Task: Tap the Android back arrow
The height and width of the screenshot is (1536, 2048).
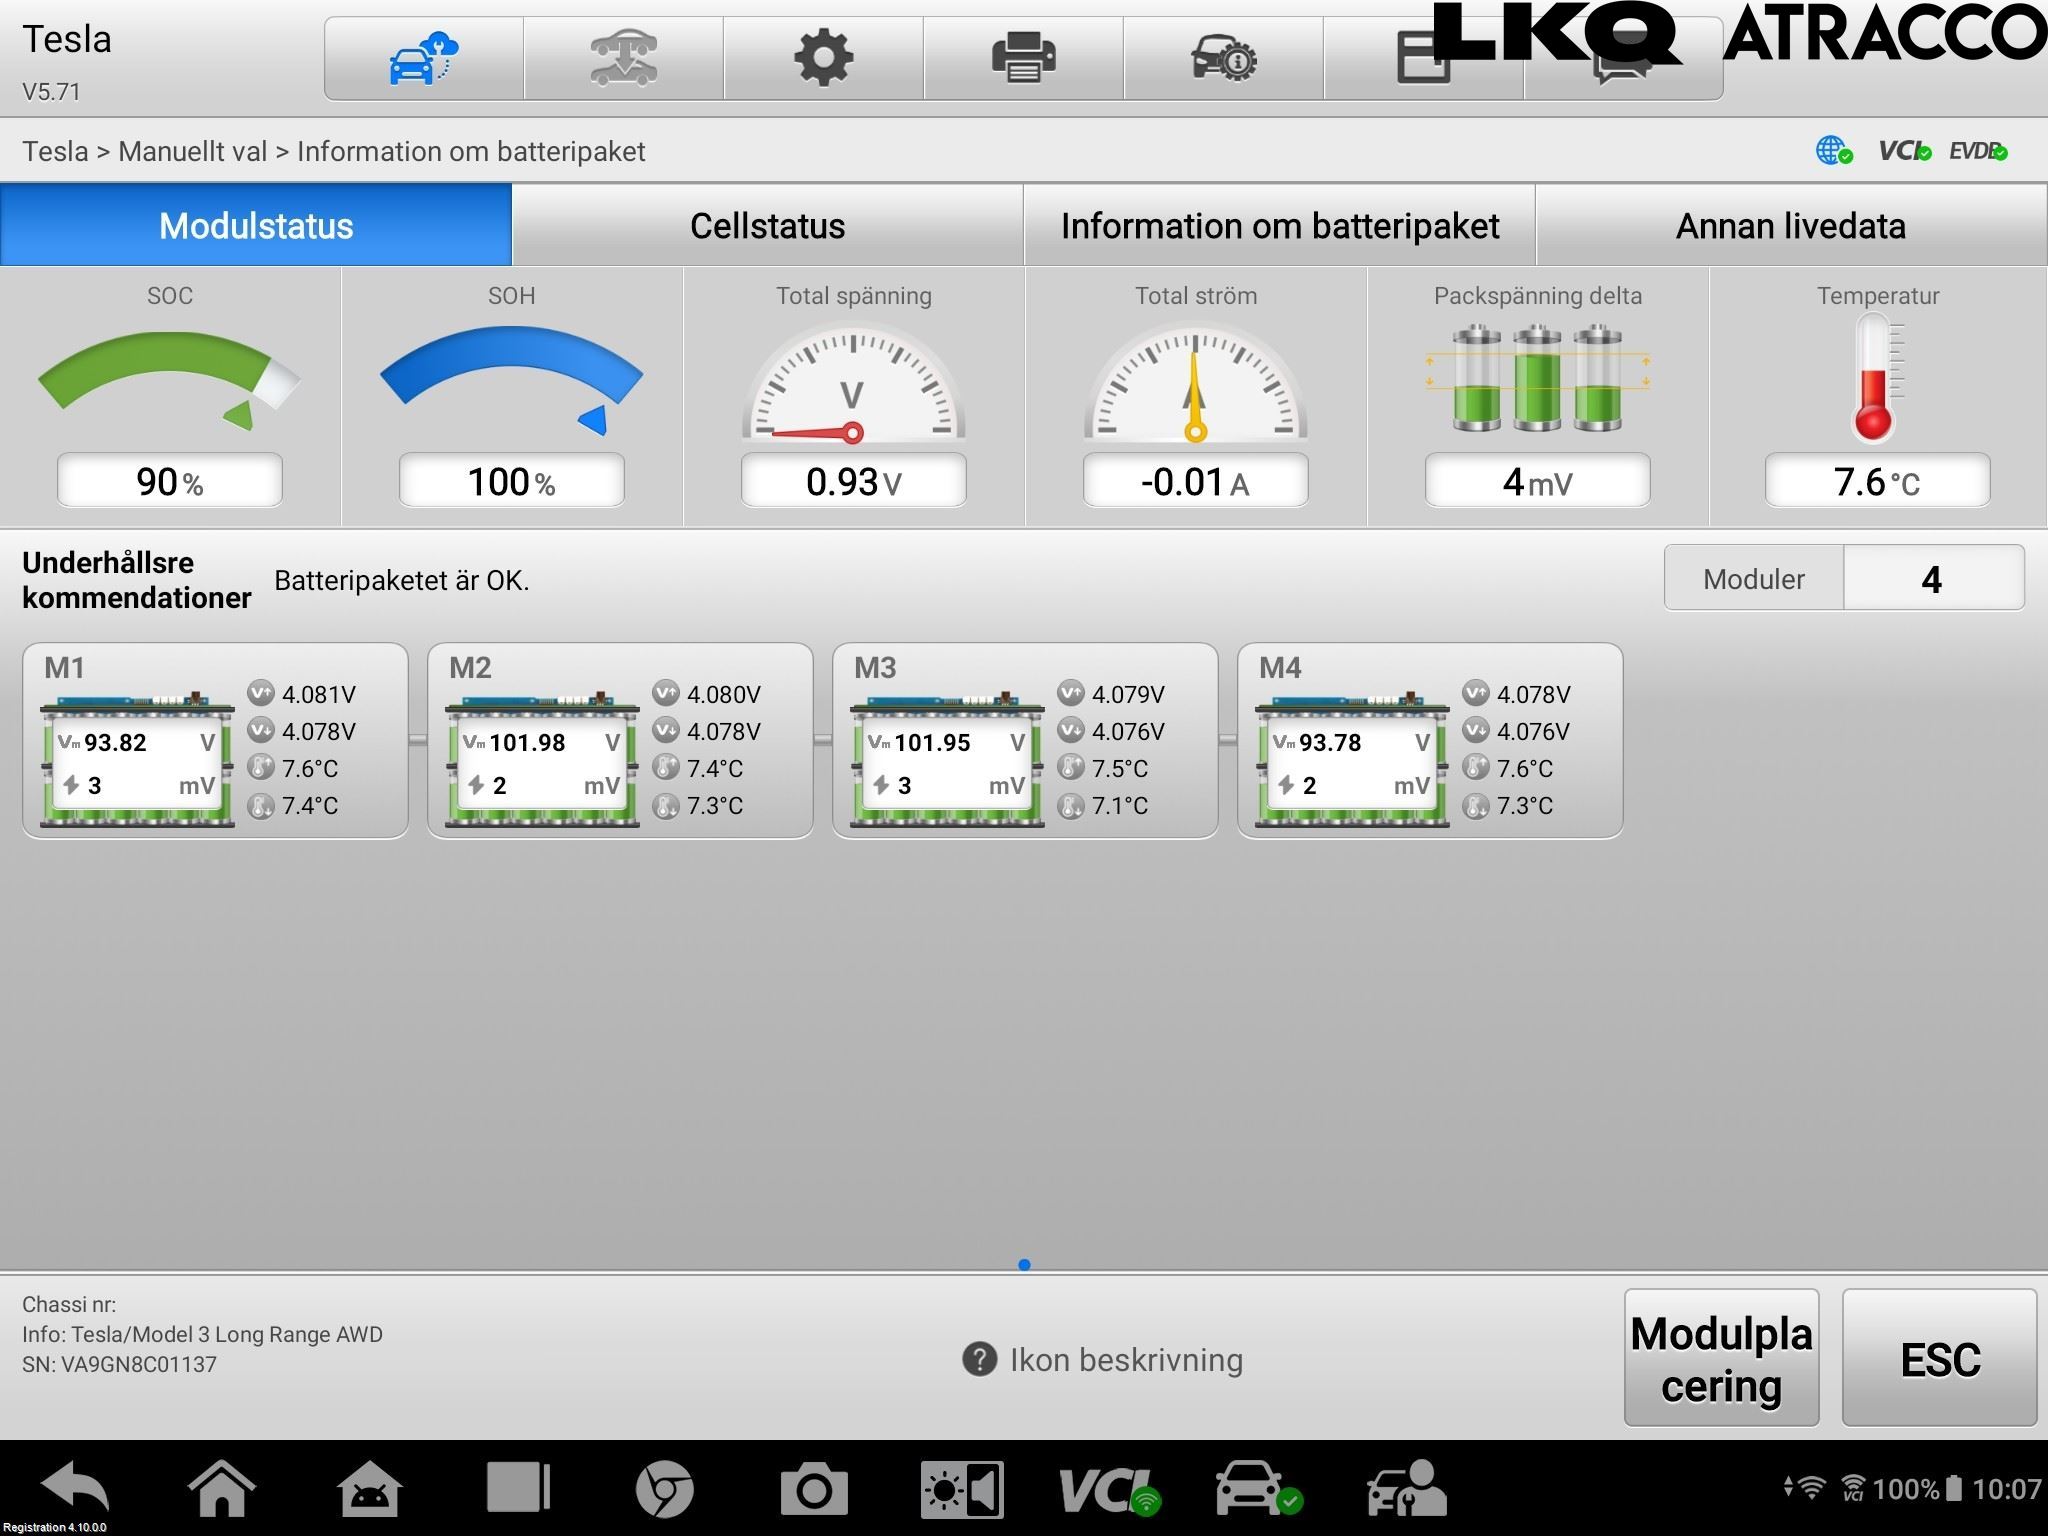Action: click(x=75, y=1488)
